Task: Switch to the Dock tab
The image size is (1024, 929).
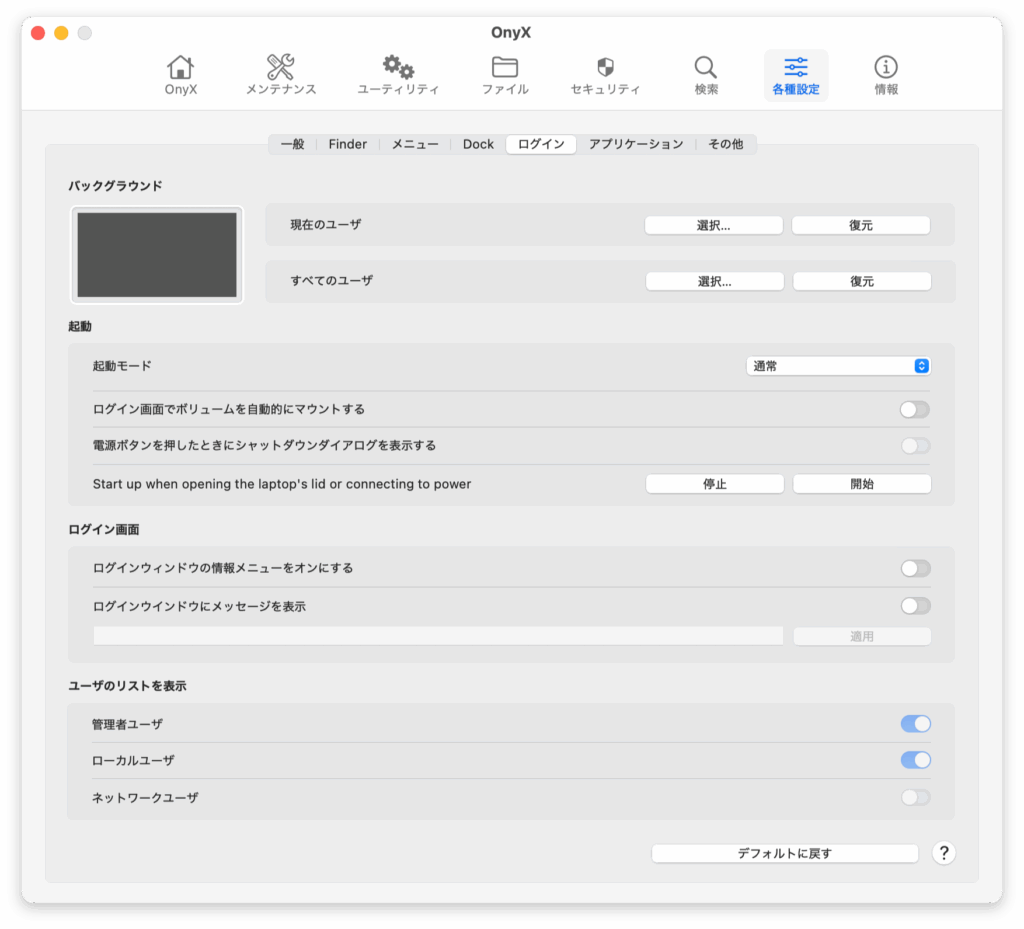Action: pos(478,144)
